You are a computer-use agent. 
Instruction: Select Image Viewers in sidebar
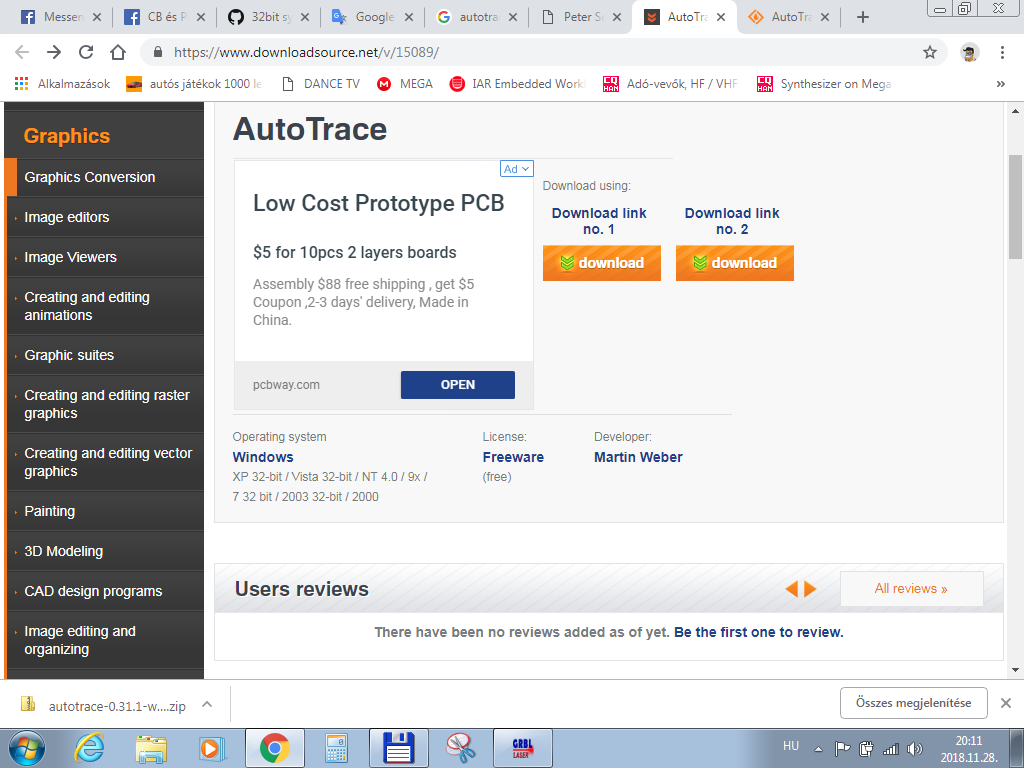(71, 257)
